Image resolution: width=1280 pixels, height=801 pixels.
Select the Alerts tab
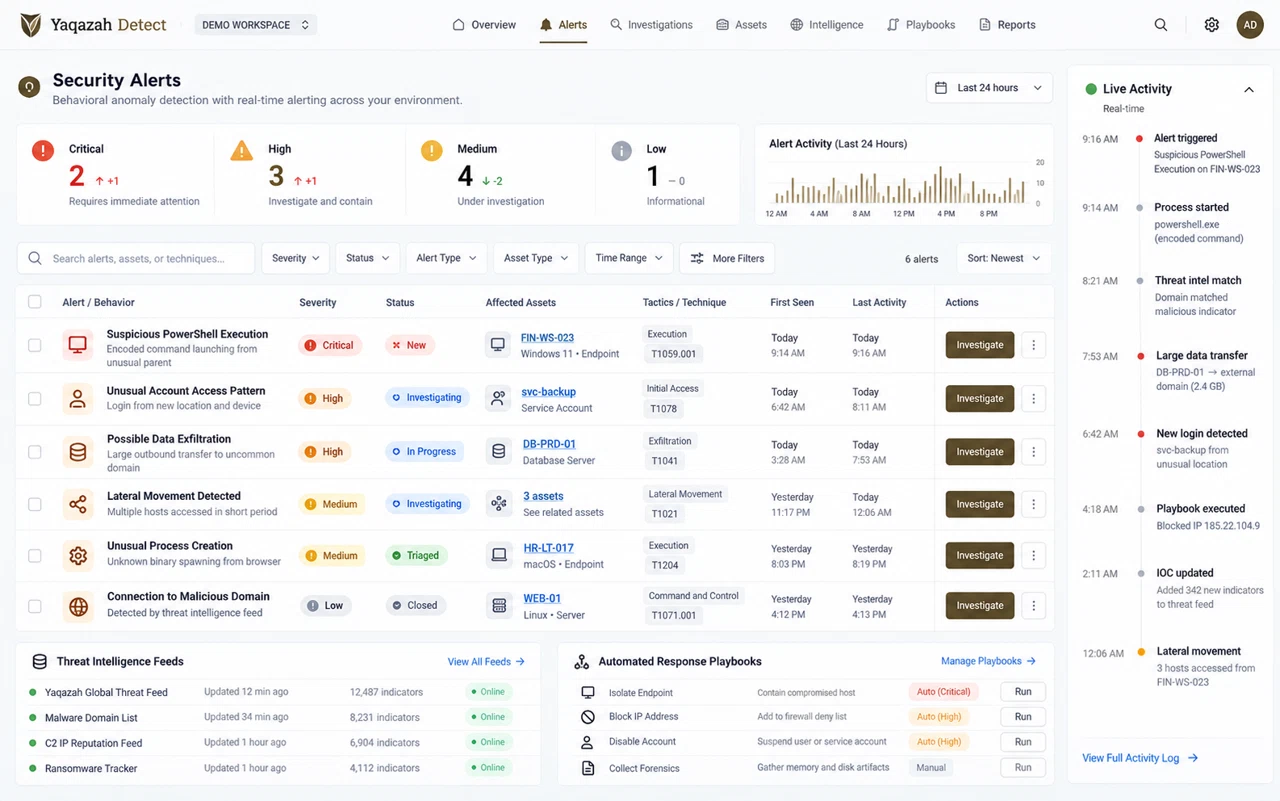click(564, 25)
